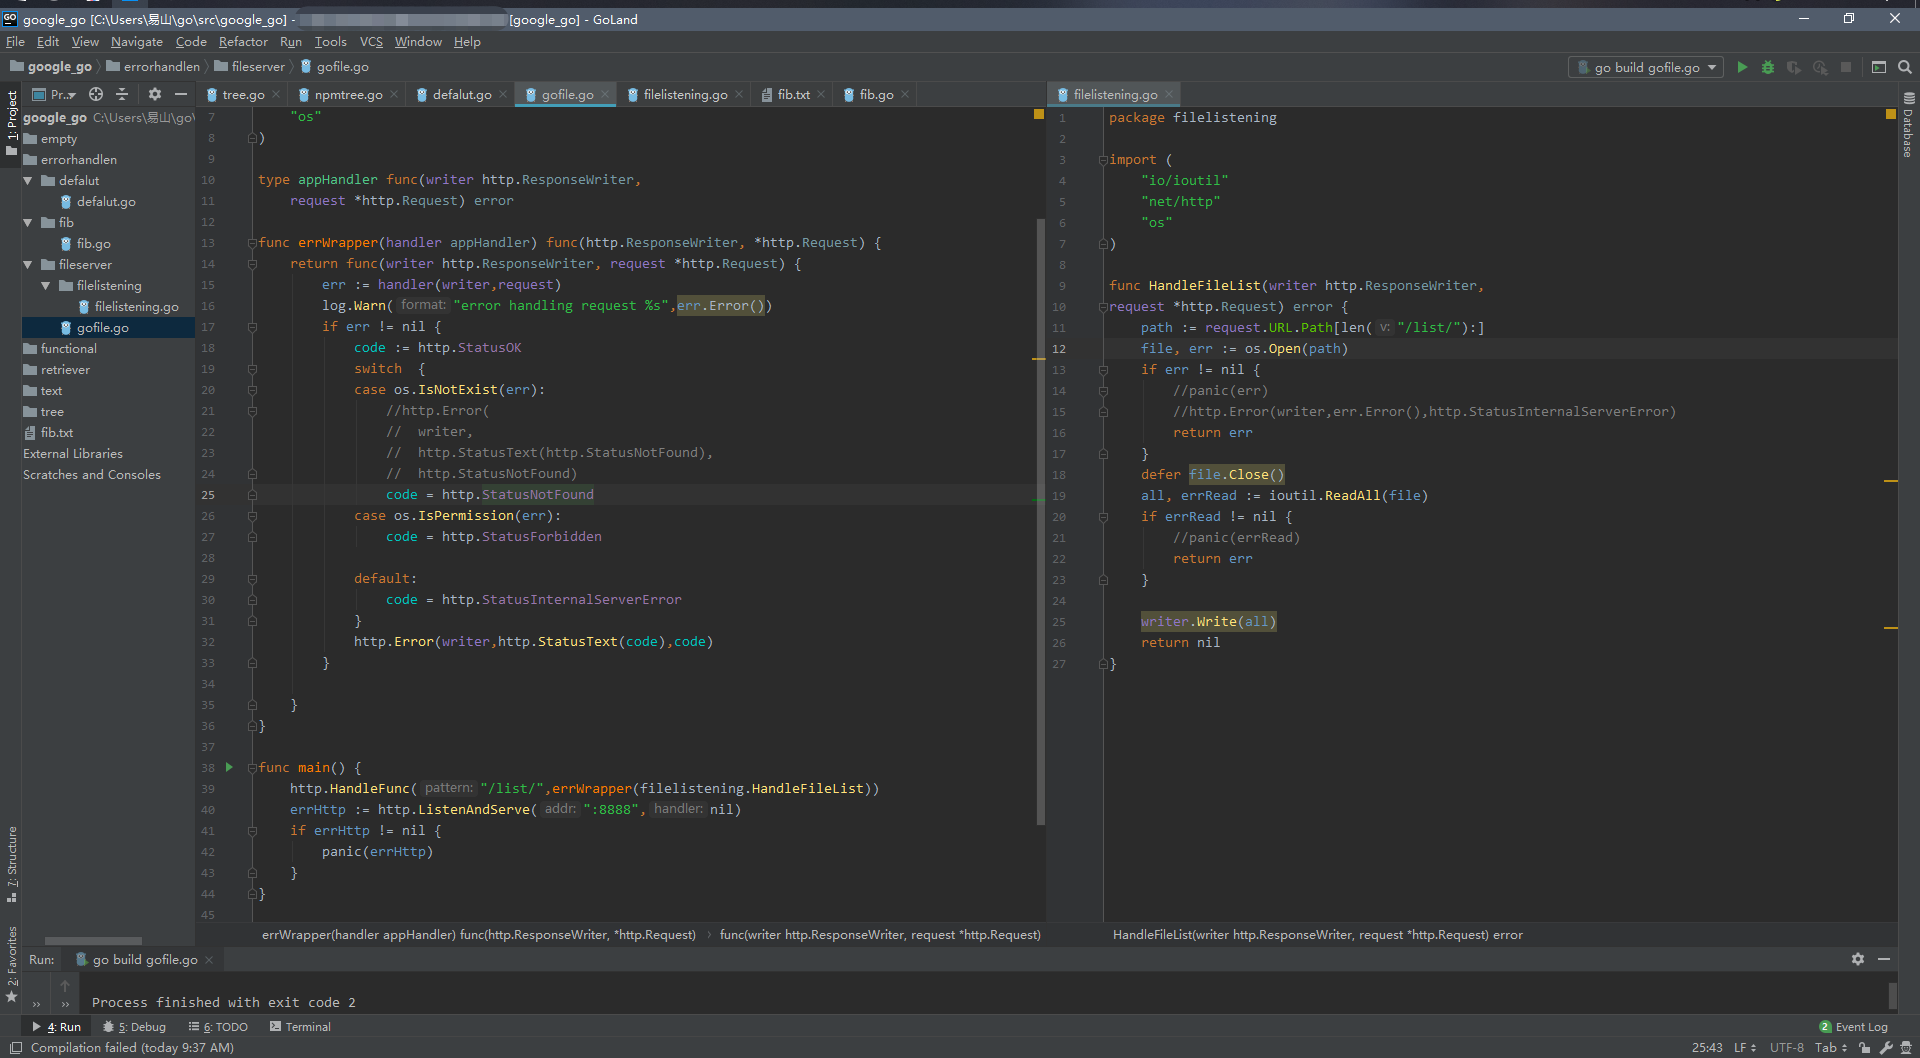The width and height of the screenshot is (1920, 1058).
Task: Toggle the Structure tool window
Action: 12,862
